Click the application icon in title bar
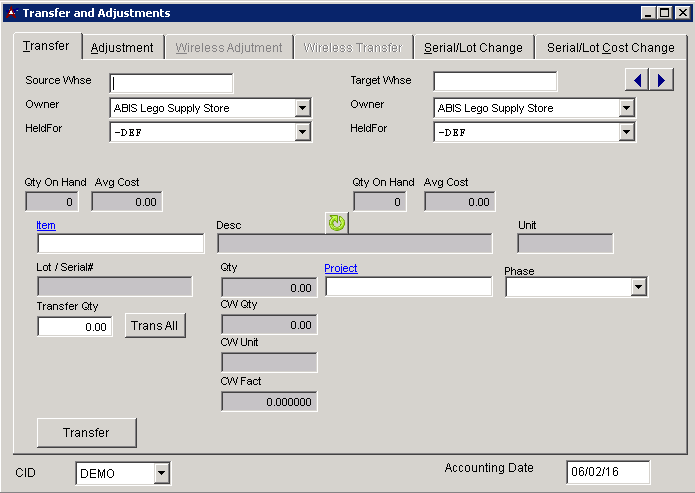The width and height of the screenshot is (695, 493). coord(11,13)
